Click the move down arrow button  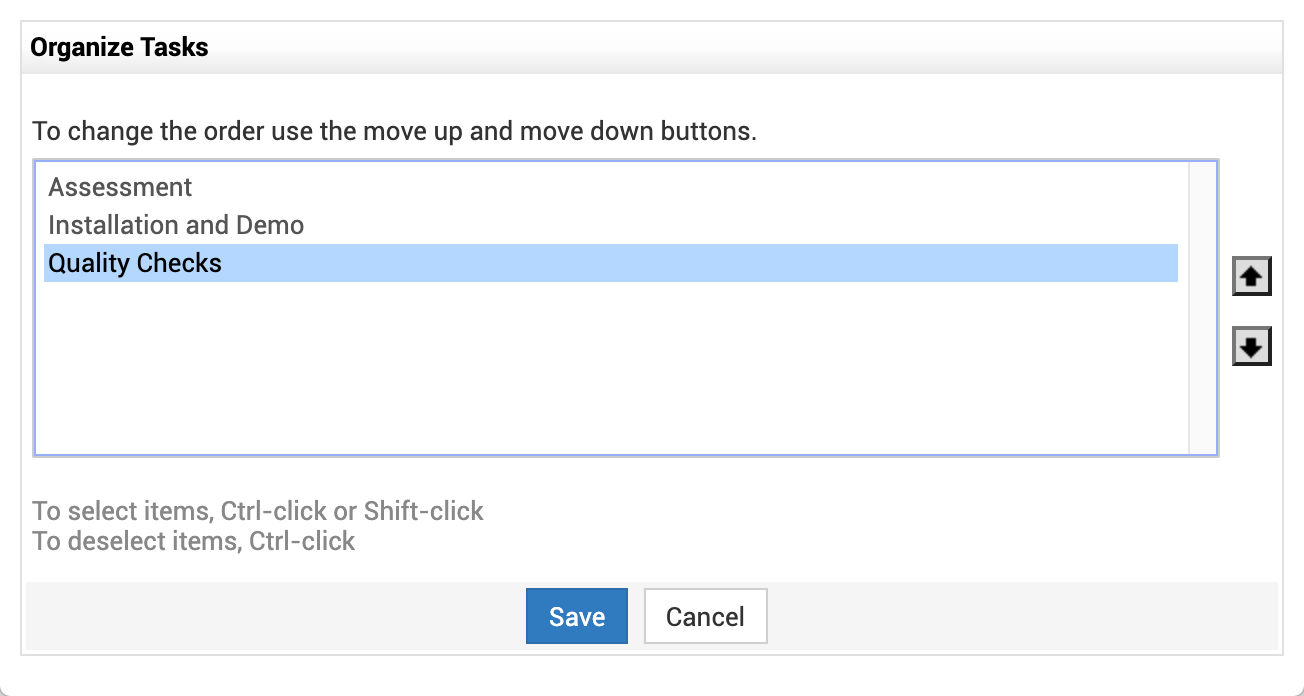(x=1251, y=347)
